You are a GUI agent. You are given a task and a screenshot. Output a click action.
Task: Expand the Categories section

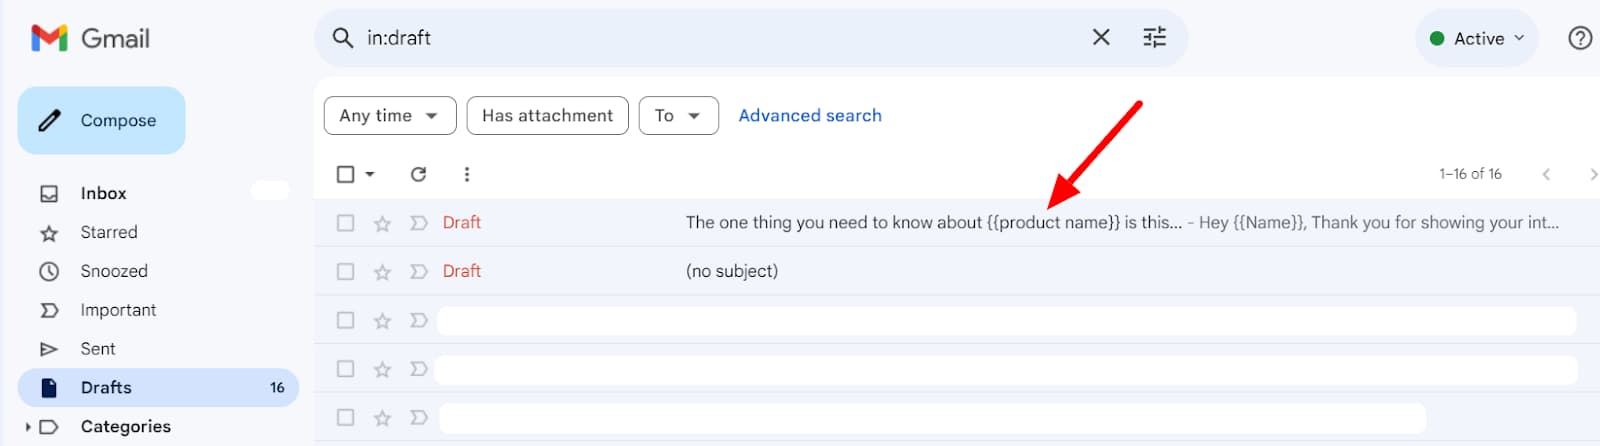28,427
